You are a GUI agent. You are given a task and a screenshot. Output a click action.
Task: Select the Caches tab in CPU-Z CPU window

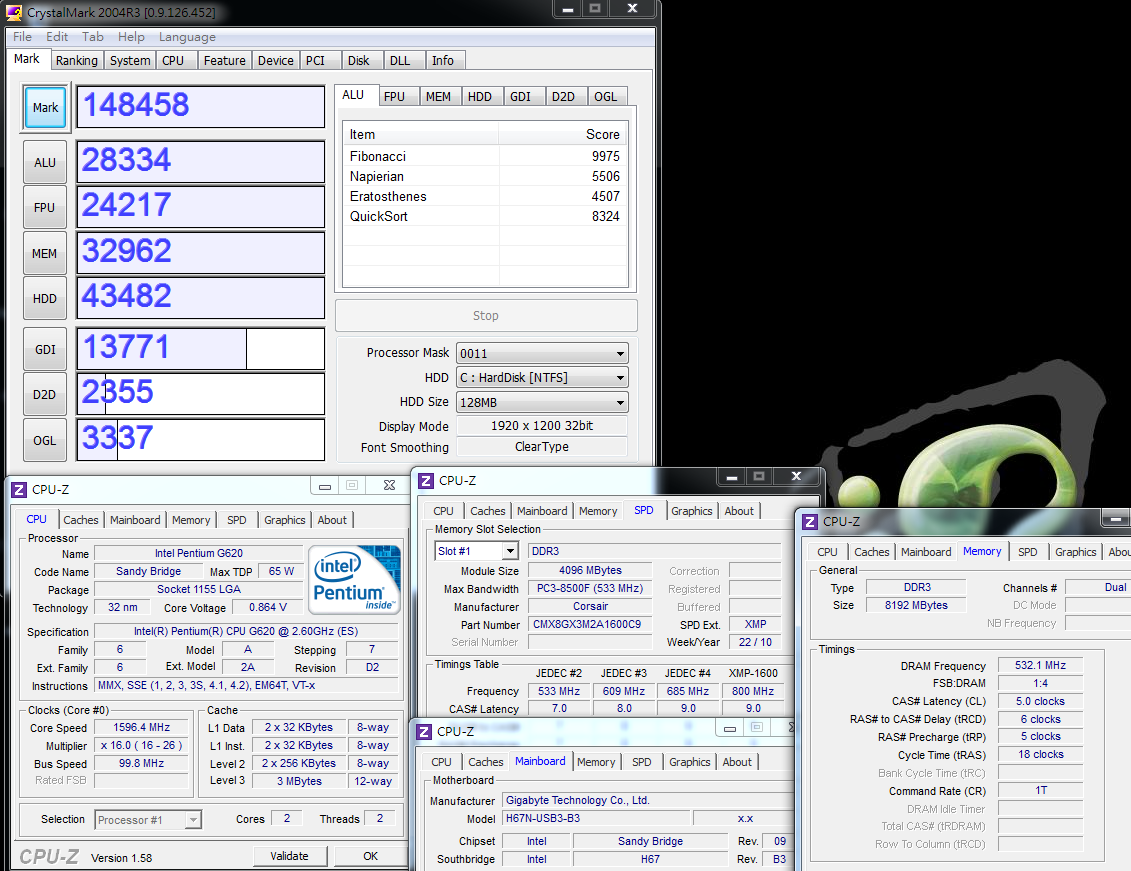[81, 520]
